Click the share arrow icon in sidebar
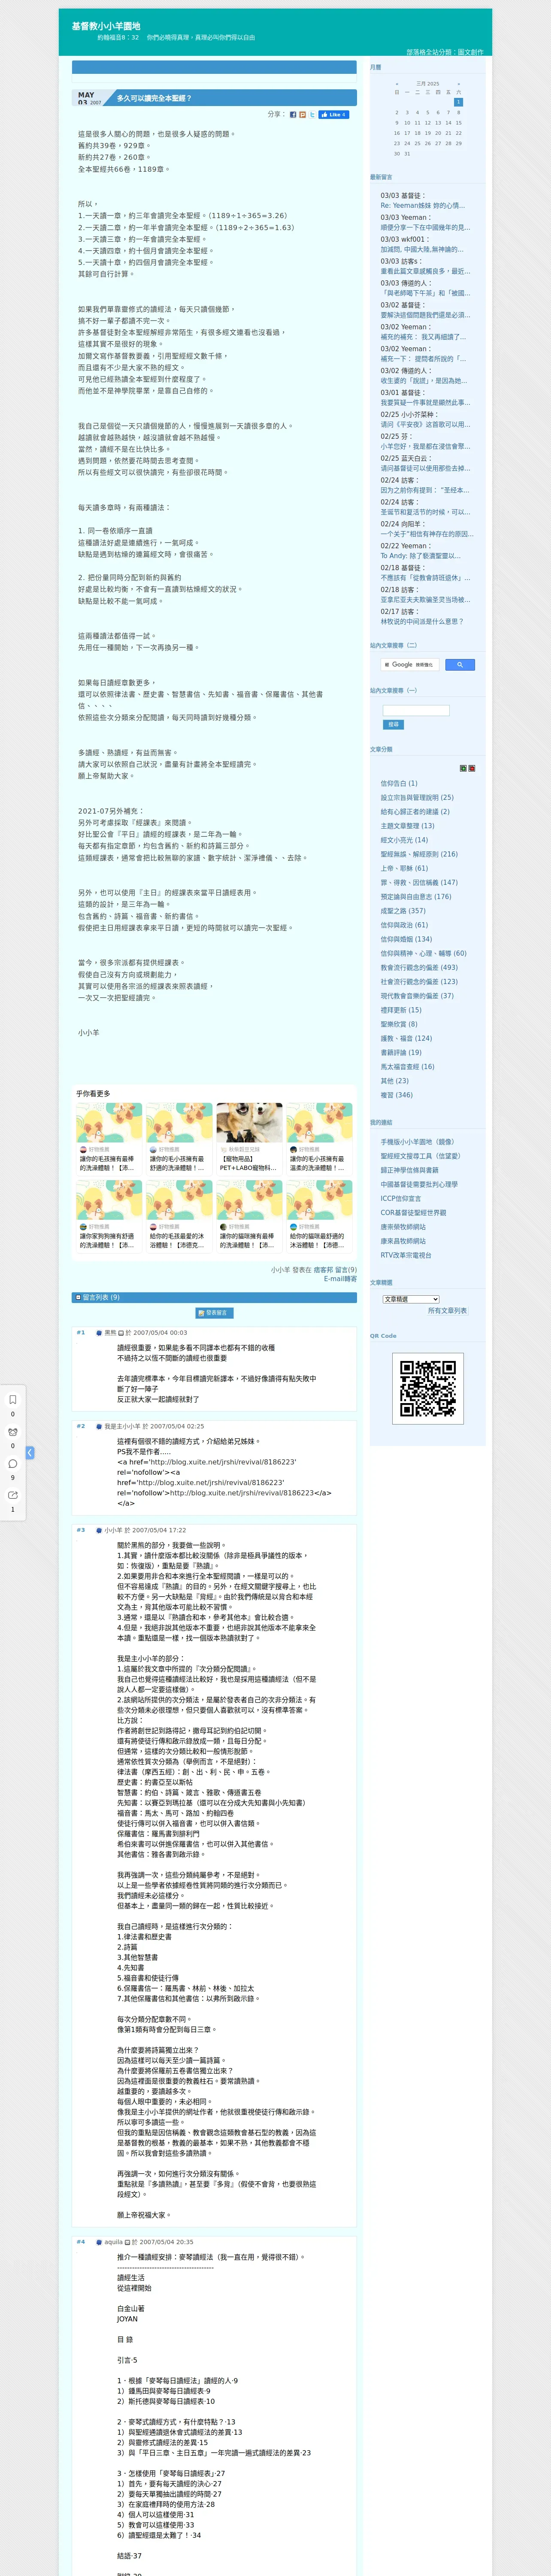Image resolution: width=551 pixels, height=2576 pixels. coord(13,1495)
